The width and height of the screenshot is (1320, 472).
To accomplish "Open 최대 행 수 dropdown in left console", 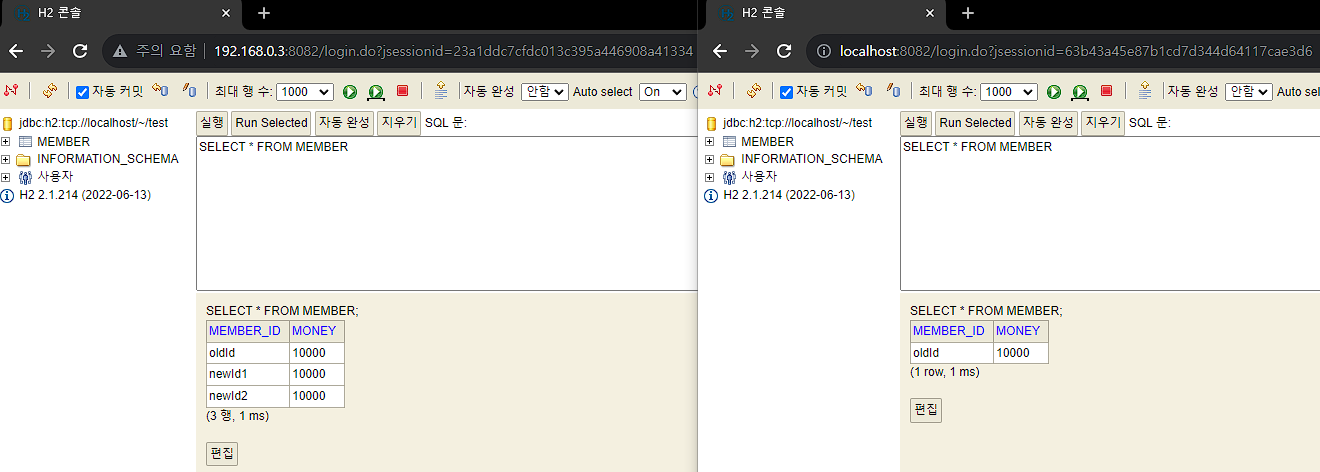I will click(305, 92).
